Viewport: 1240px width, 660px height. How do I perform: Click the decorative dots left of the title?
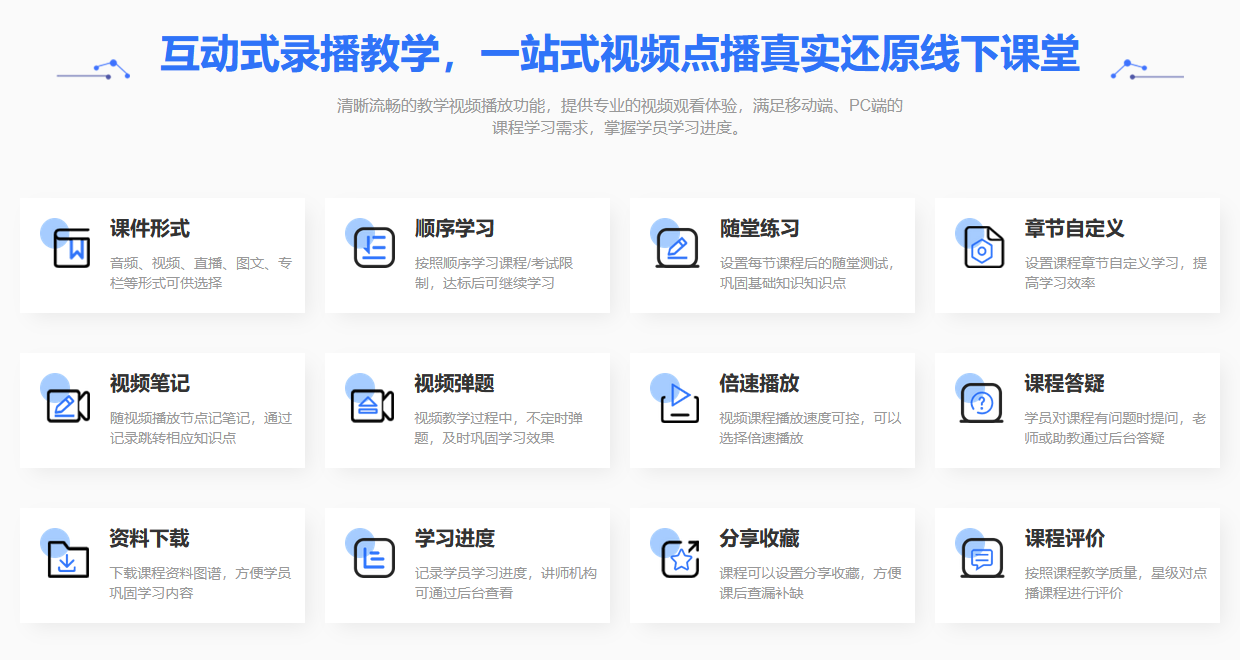(x=97, y=68)
